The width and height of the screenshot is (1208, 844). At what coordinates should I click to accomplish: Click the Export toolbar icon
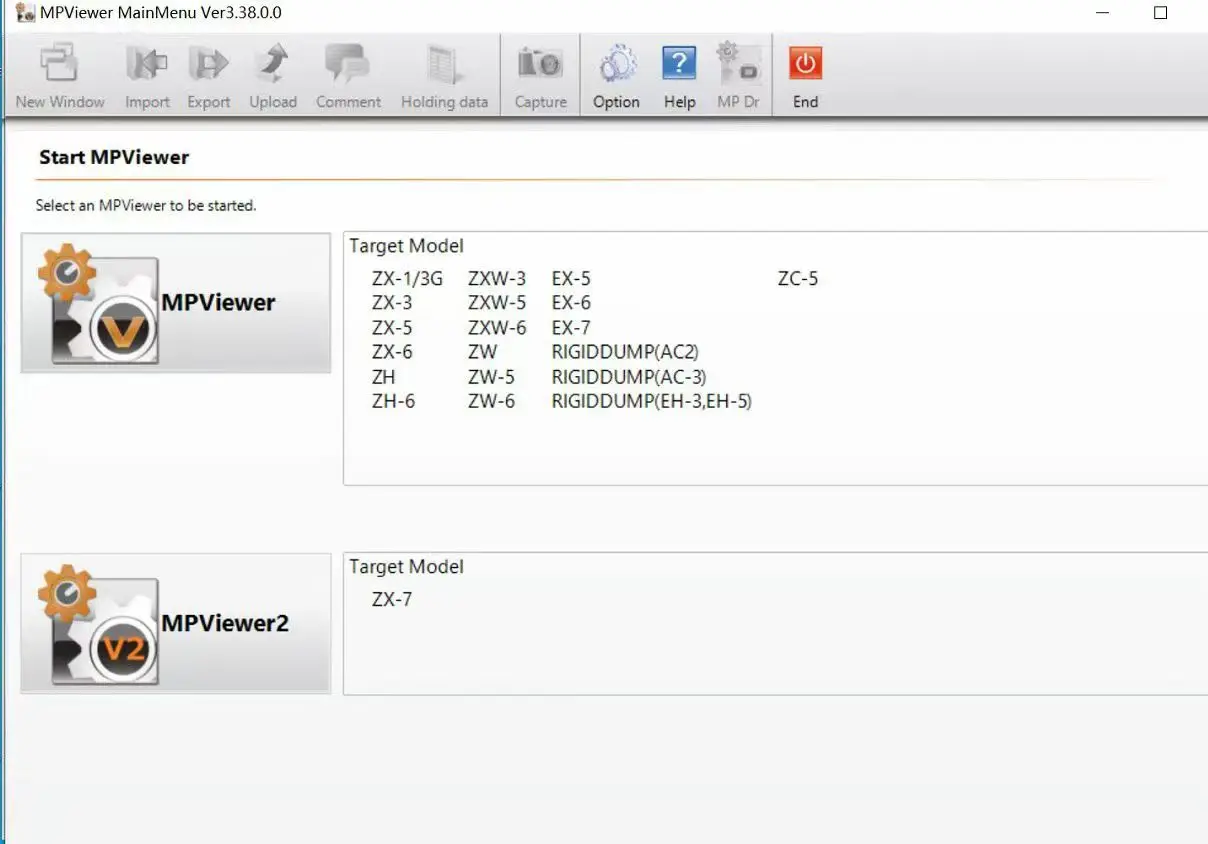[209, 75]
